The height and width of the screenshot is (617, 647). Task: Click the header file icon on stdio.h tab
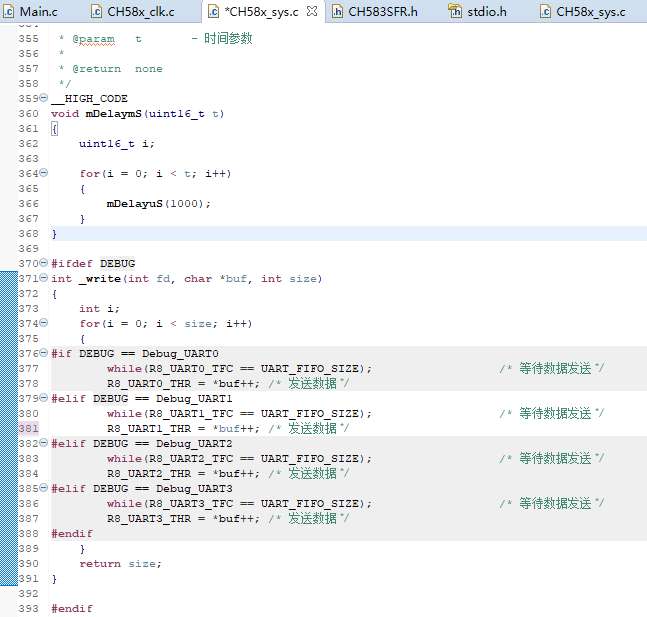pos(456,12)
